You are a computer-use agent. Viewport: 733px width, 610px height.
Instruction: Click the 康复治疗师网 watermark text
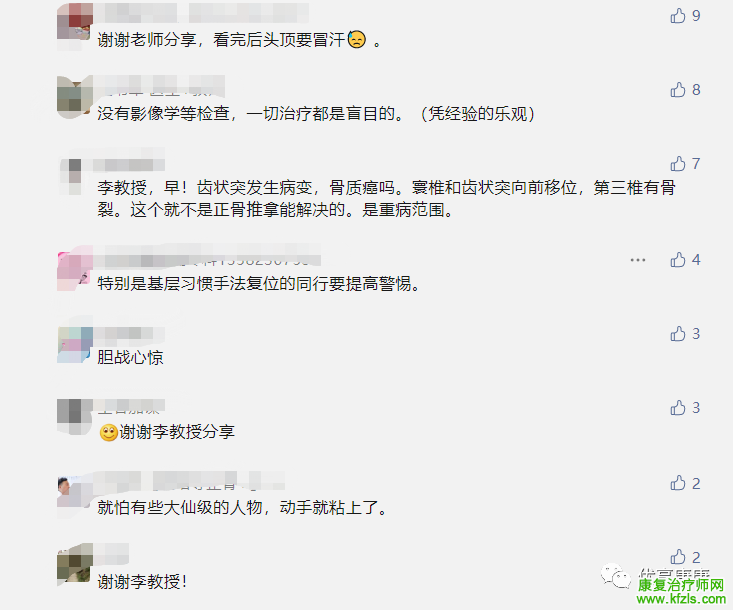[x=681, y=585]
